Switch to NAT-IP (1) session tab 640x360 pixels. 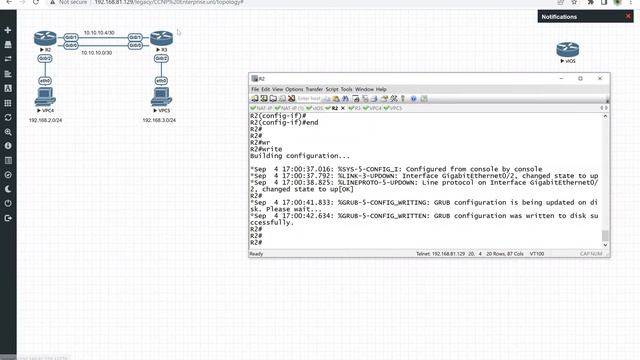[289, 108]
